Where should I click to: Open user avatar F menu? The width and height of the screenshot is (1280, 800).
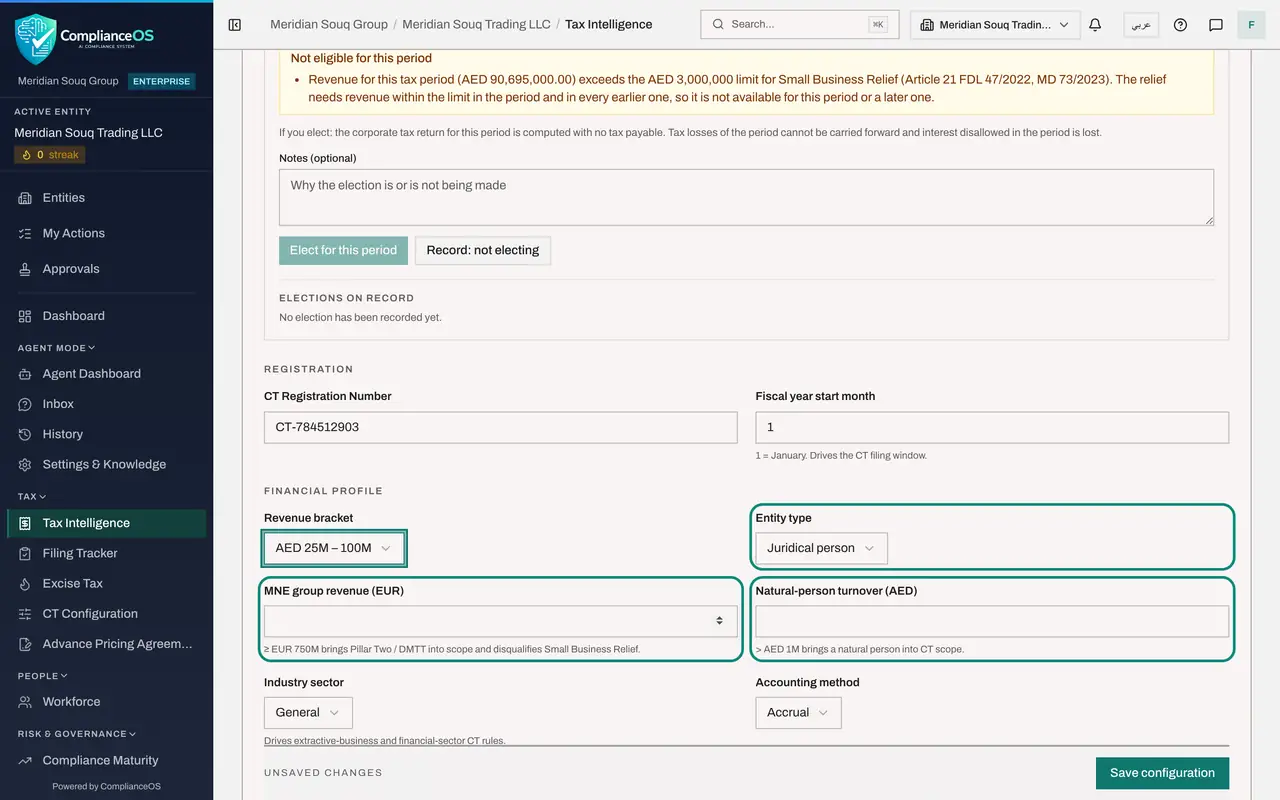1252,24
